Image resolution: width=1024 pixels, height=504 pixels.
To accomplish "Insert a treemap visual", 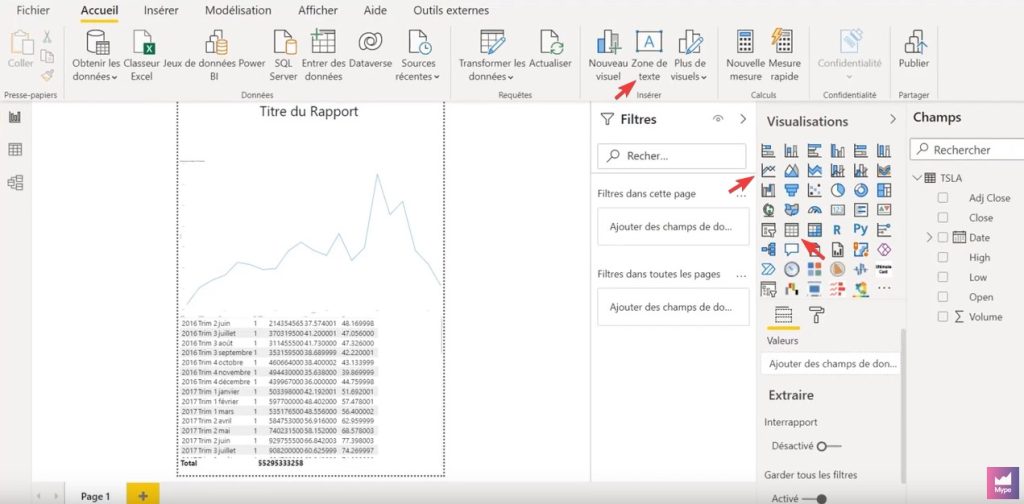I will pyautogui.click(x=884, y=190).
